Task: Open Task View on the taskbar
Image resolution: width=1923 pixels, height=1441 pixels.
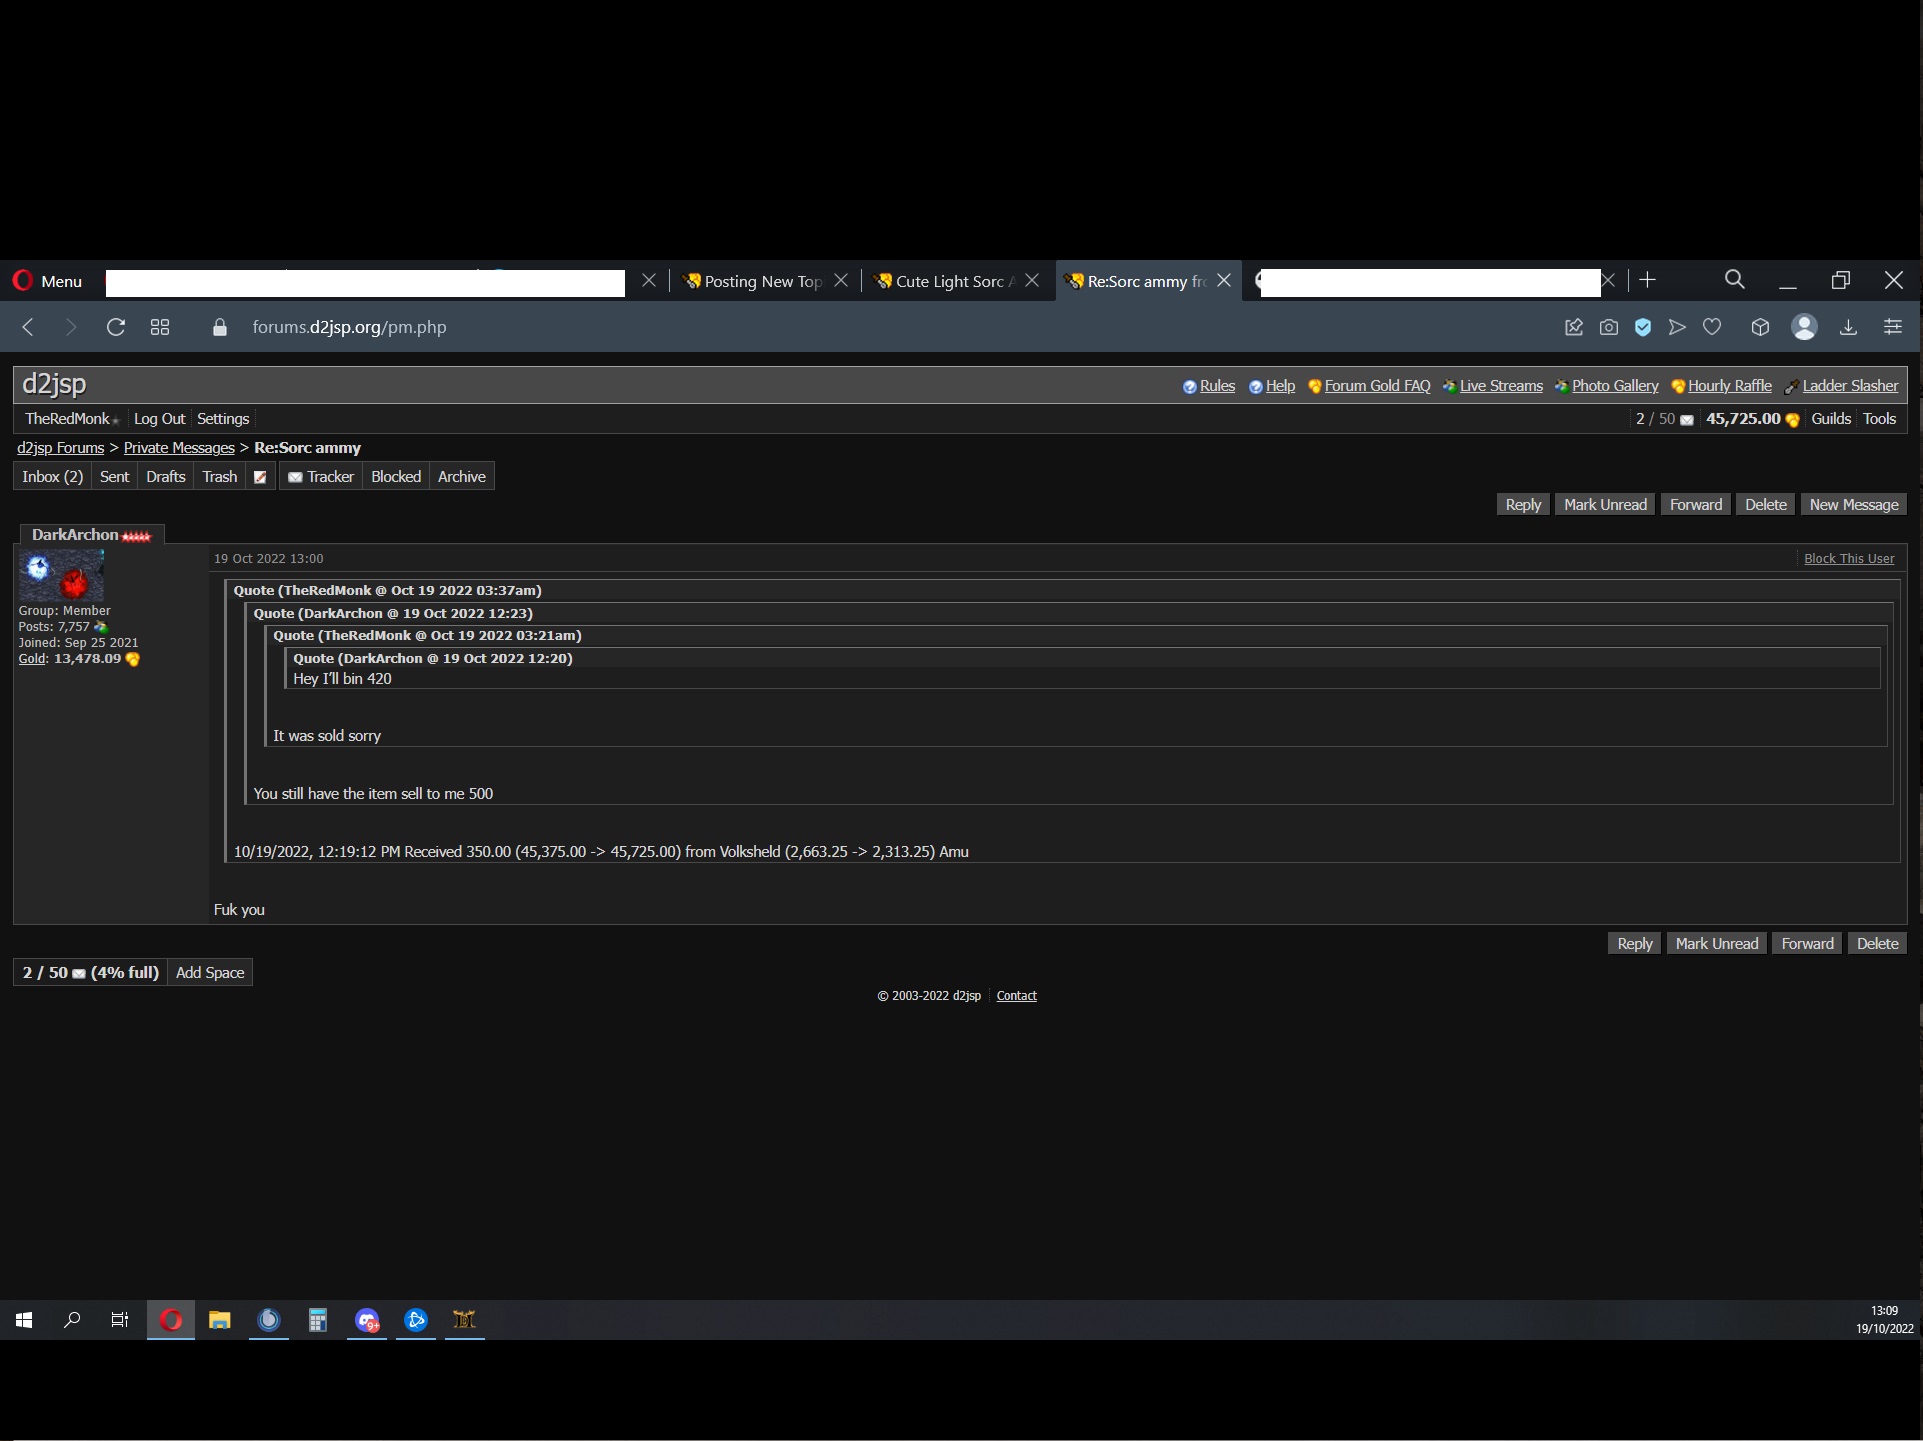Action: (120, 1320)
